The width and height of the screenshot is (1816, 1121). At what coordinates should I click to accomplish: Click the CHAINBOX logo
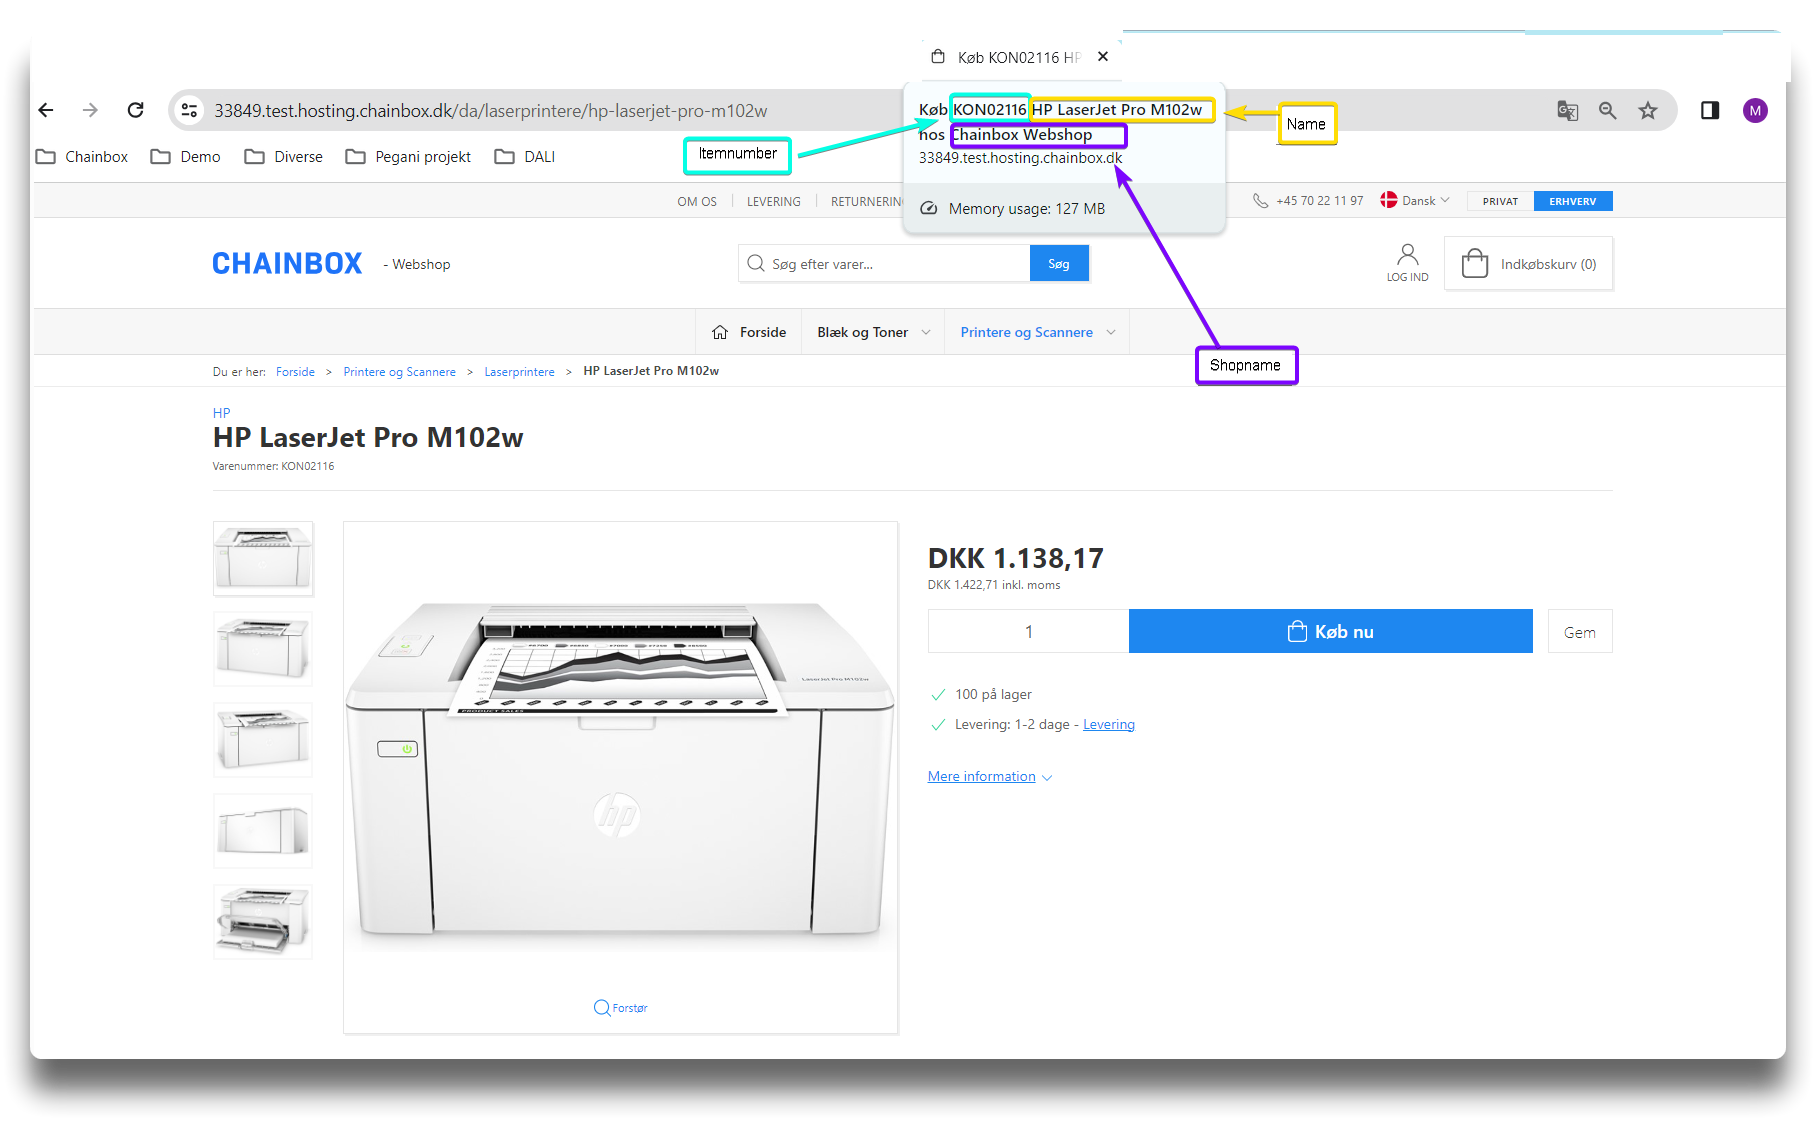tap(287, 264)
